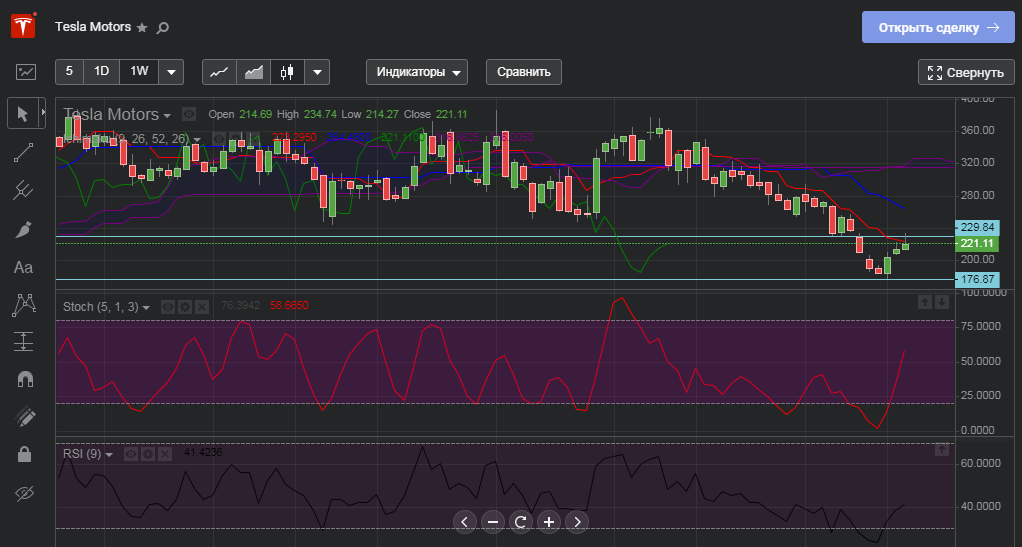
Task: Enable the magnet snap tool
Action: (25, 379)
